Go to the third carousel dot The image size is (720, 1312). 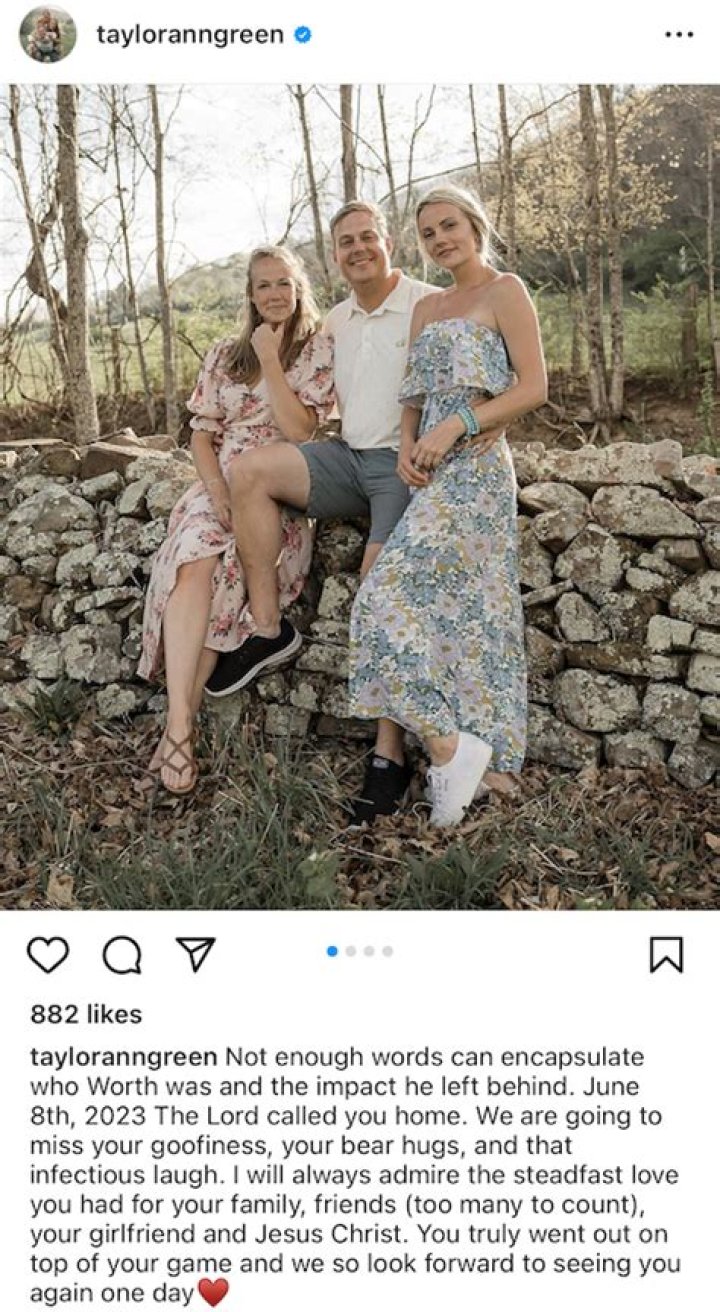(x=369, y=951)
